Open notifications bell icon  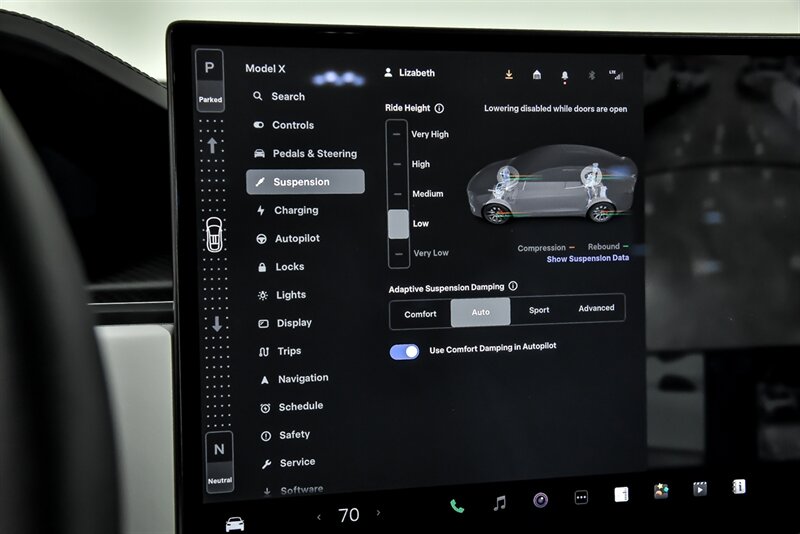coord(564,75)
